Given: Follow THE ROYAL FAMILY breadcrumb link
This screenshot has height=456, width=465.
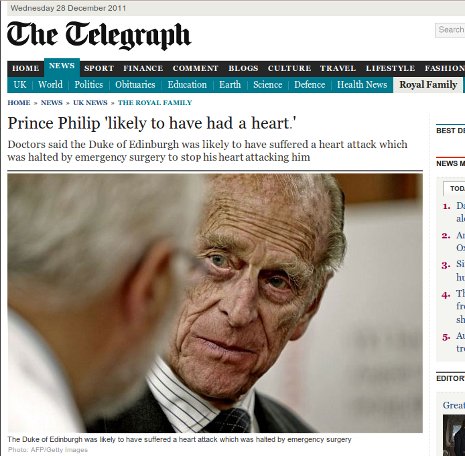Looking at the screenshot, I should (155, 103).
